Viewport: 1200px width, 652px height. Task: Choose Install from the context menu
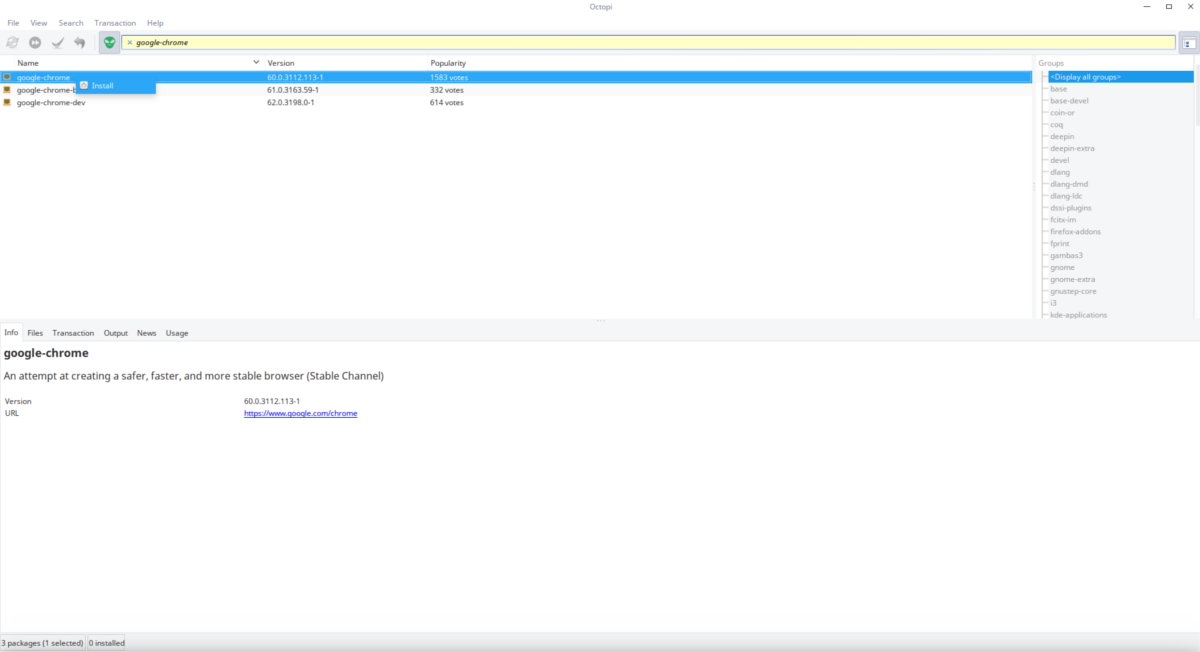pos(116,85)
